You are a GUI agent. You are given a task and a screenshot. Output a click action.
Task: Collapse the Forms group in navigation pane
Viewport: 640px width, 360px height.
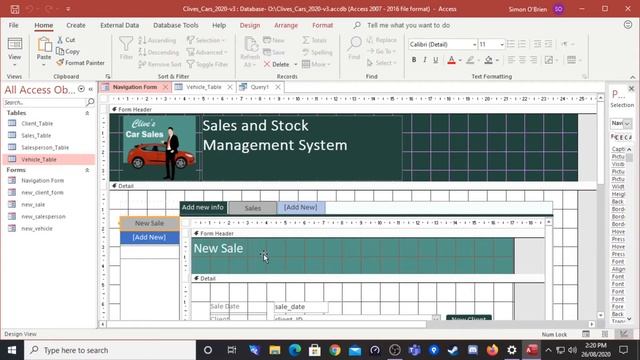[87, 170]
